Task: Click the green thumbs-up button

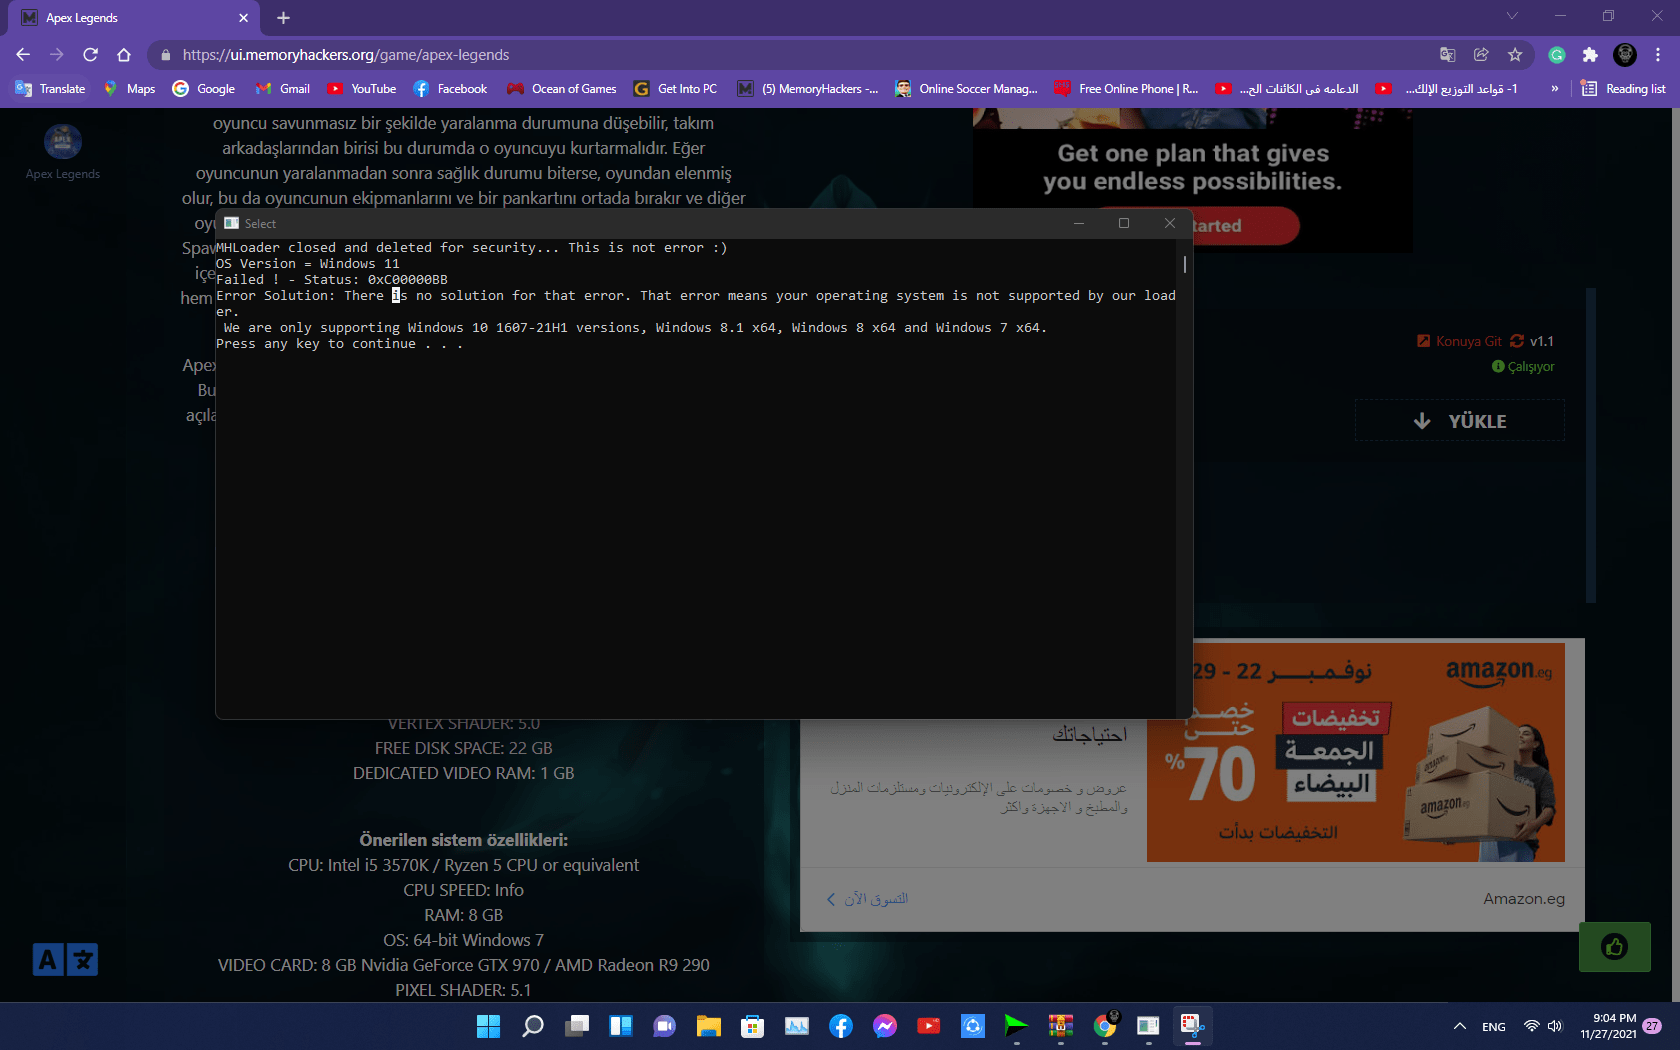Action: pyautogui.click(x=1614, y=946)
